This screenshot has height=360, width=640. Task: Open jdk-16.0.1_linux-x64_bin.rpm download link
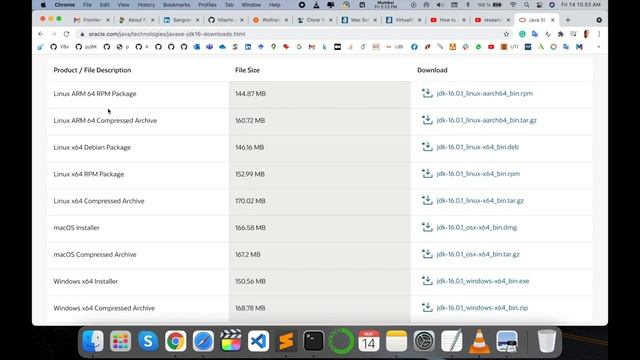[x=478, y=174]
